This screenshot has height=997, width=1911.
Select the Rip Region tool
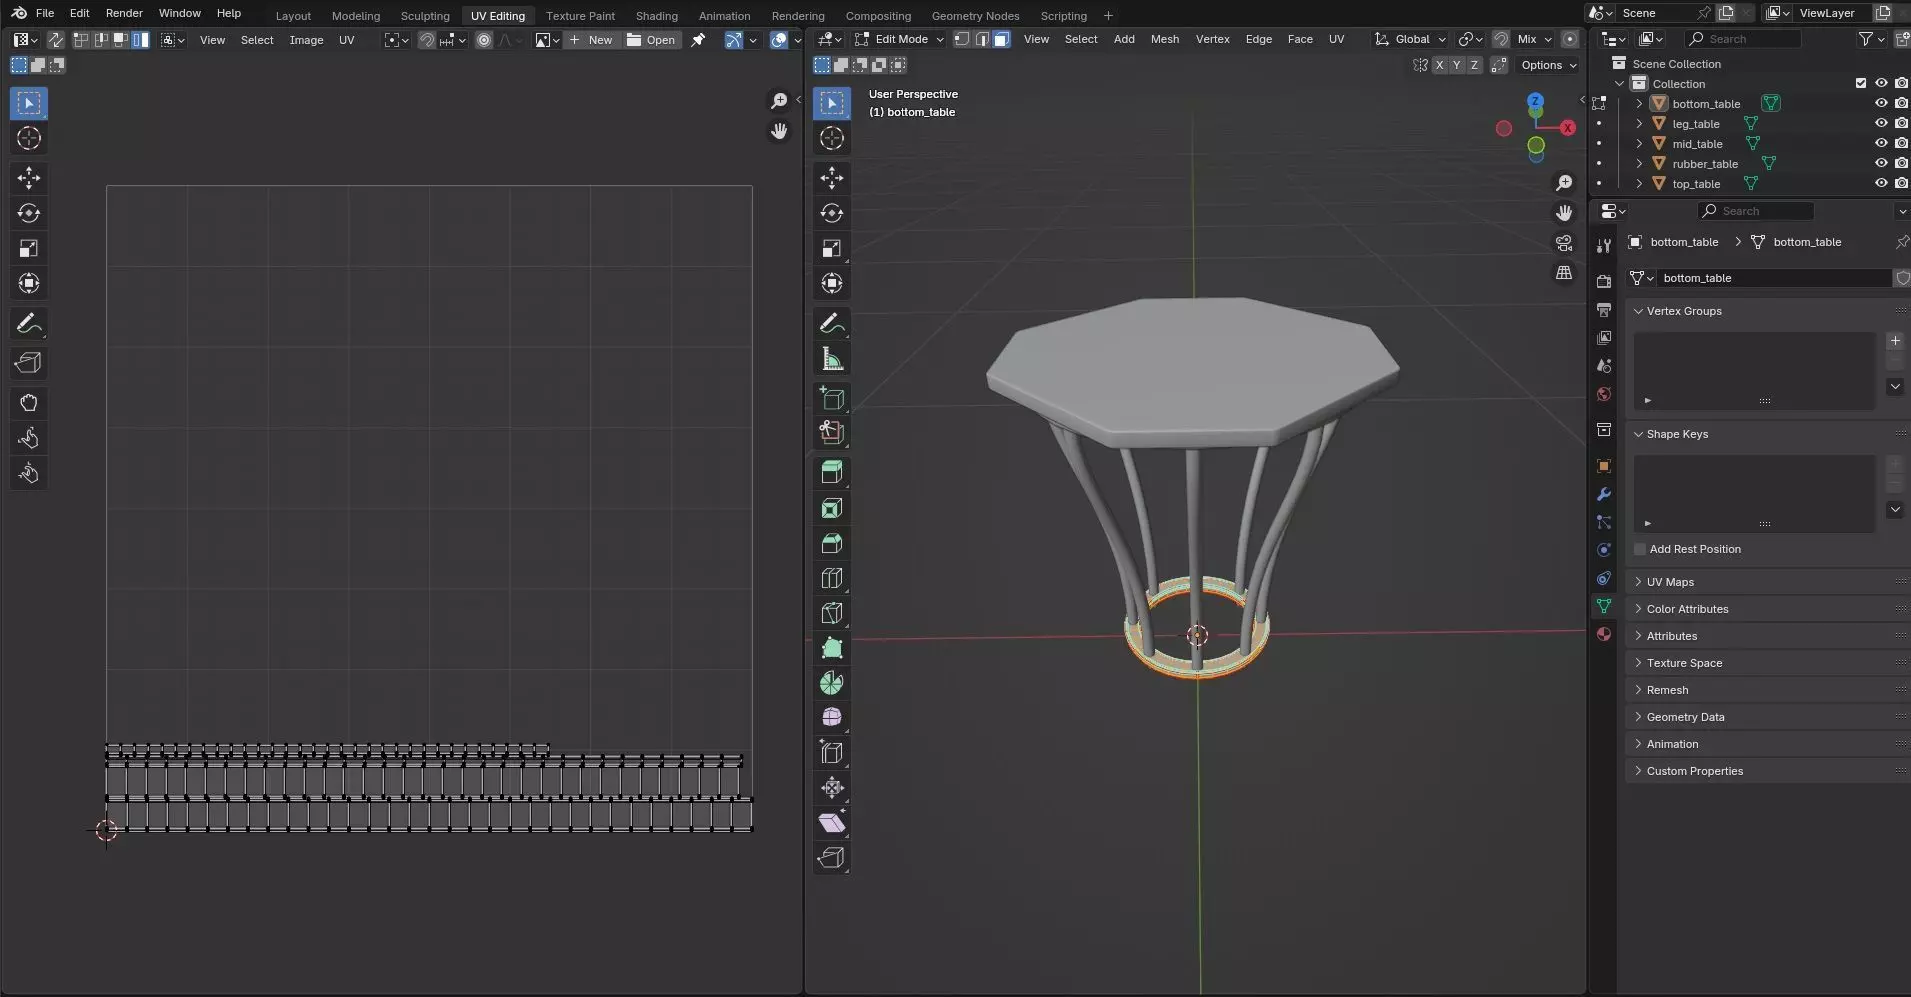tap(832, 858)
